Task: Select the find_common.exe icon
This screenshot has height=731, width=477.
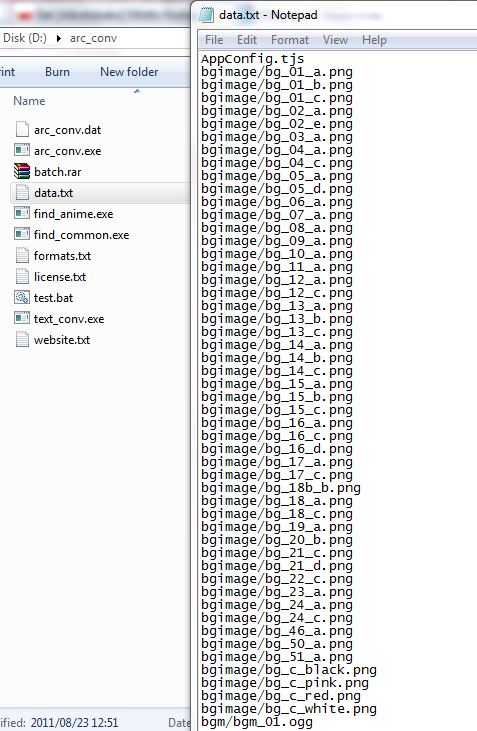Action: (22, 234)
